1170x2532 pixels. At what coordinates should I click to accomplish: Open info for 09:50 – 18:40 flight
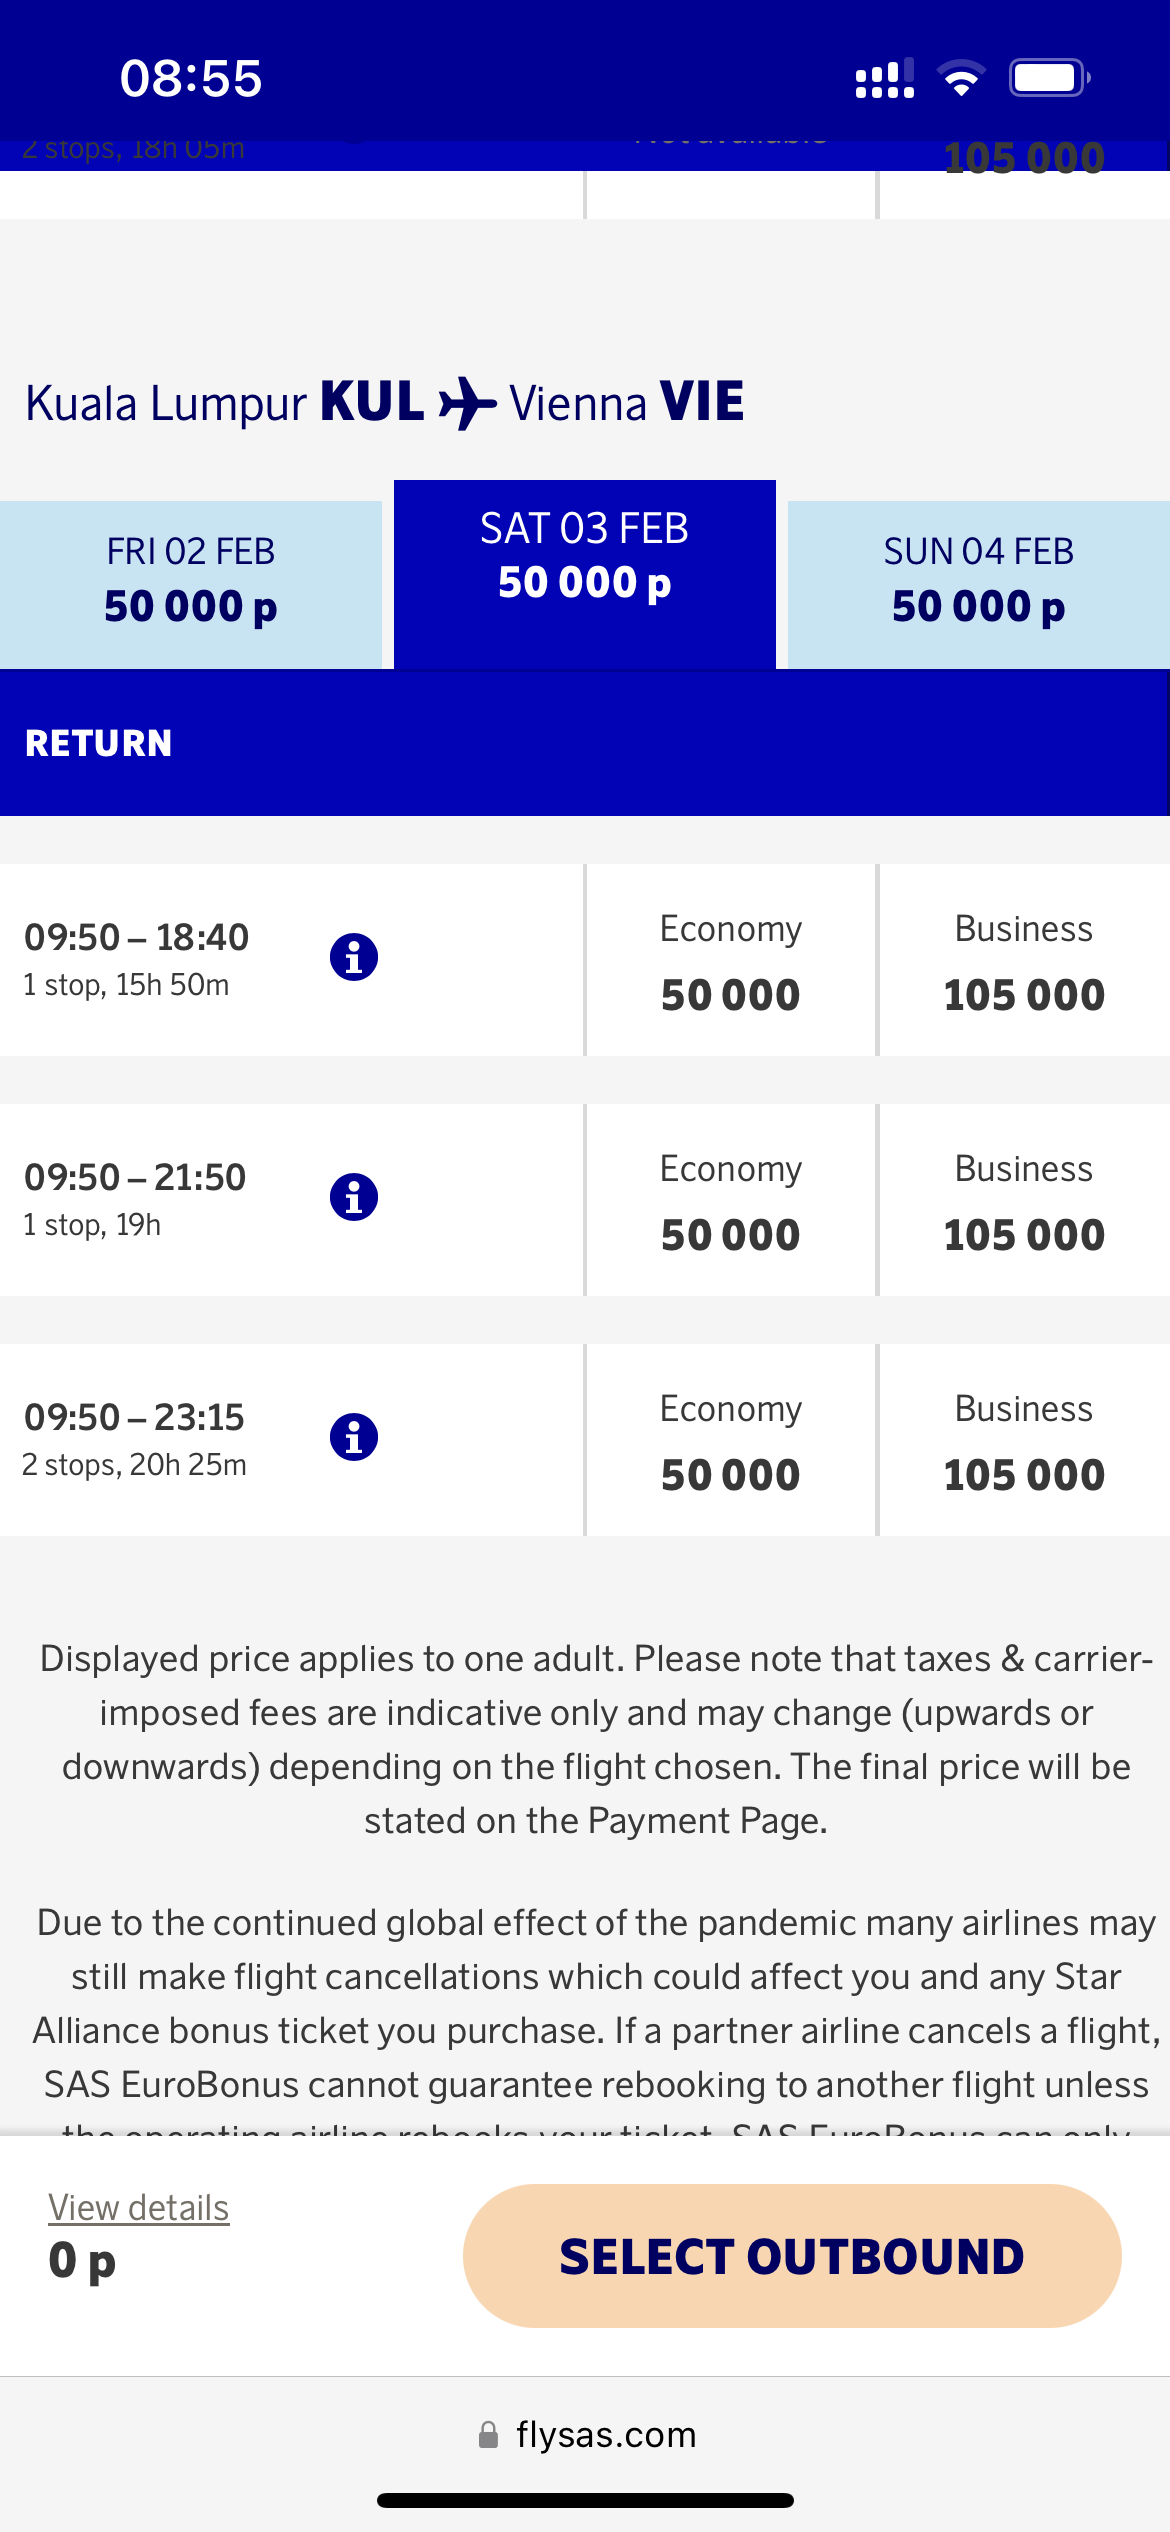tap(354, 957)
